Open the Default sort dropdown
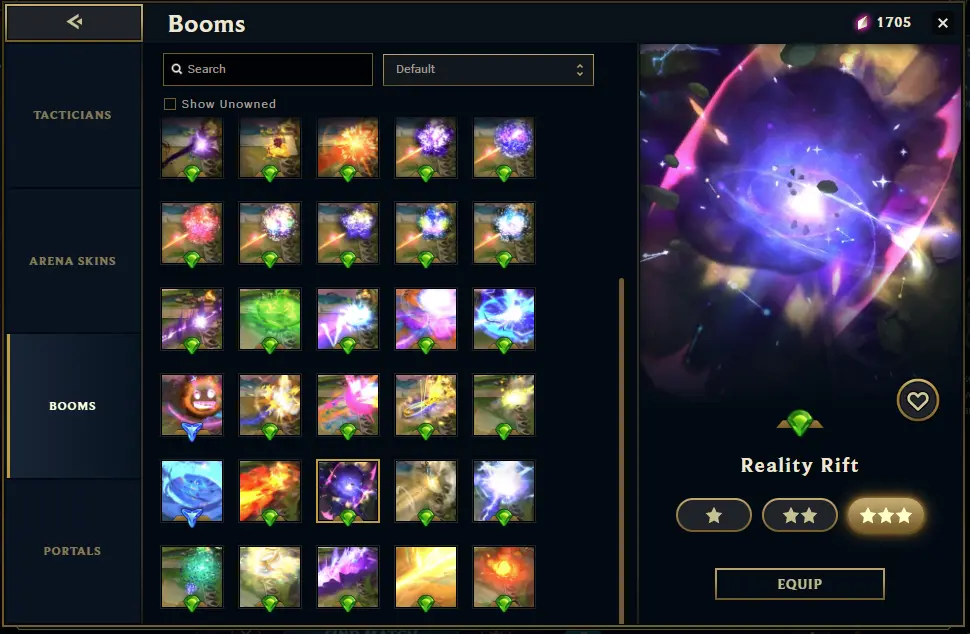The image size is (970, 634). pyautogui.click(x=488, y=69)
